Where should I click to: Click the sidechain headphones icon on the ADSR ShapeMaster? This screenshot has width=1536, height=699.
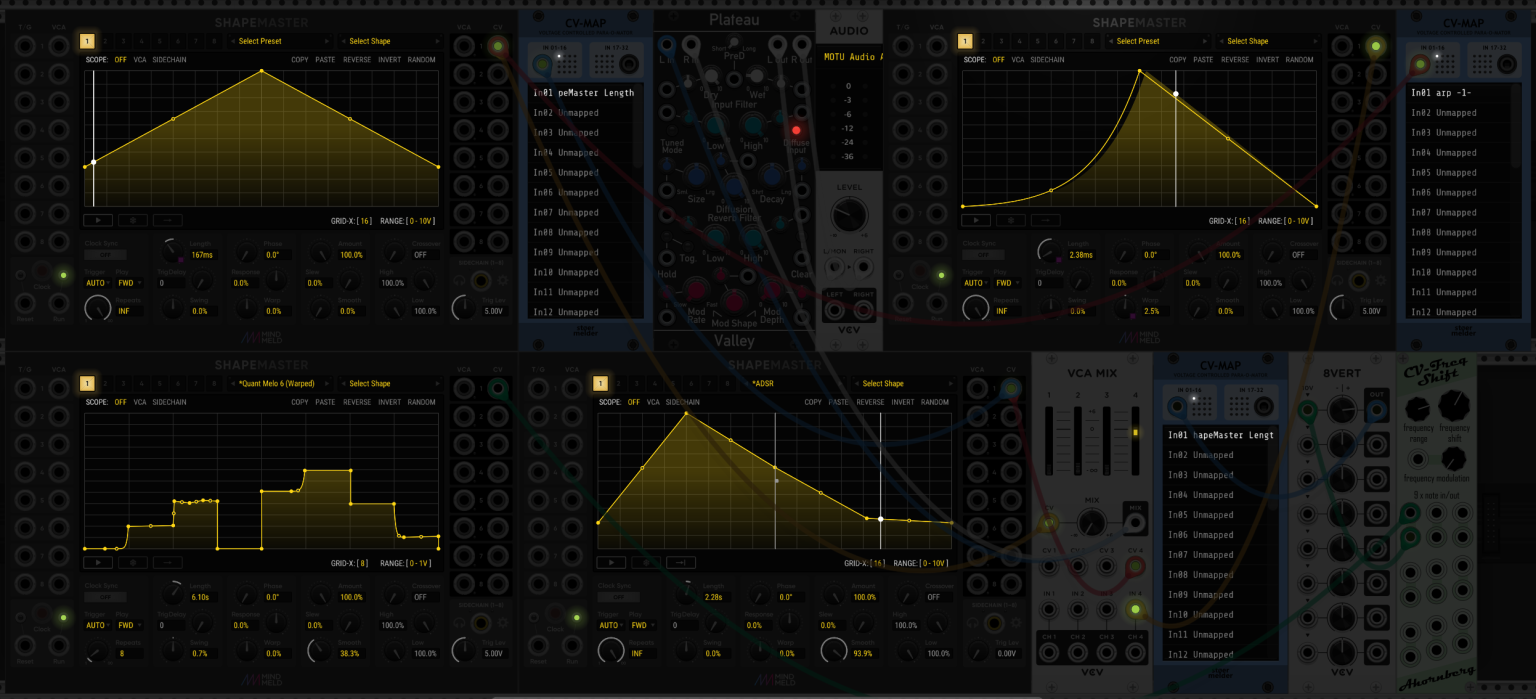point(975,625)
